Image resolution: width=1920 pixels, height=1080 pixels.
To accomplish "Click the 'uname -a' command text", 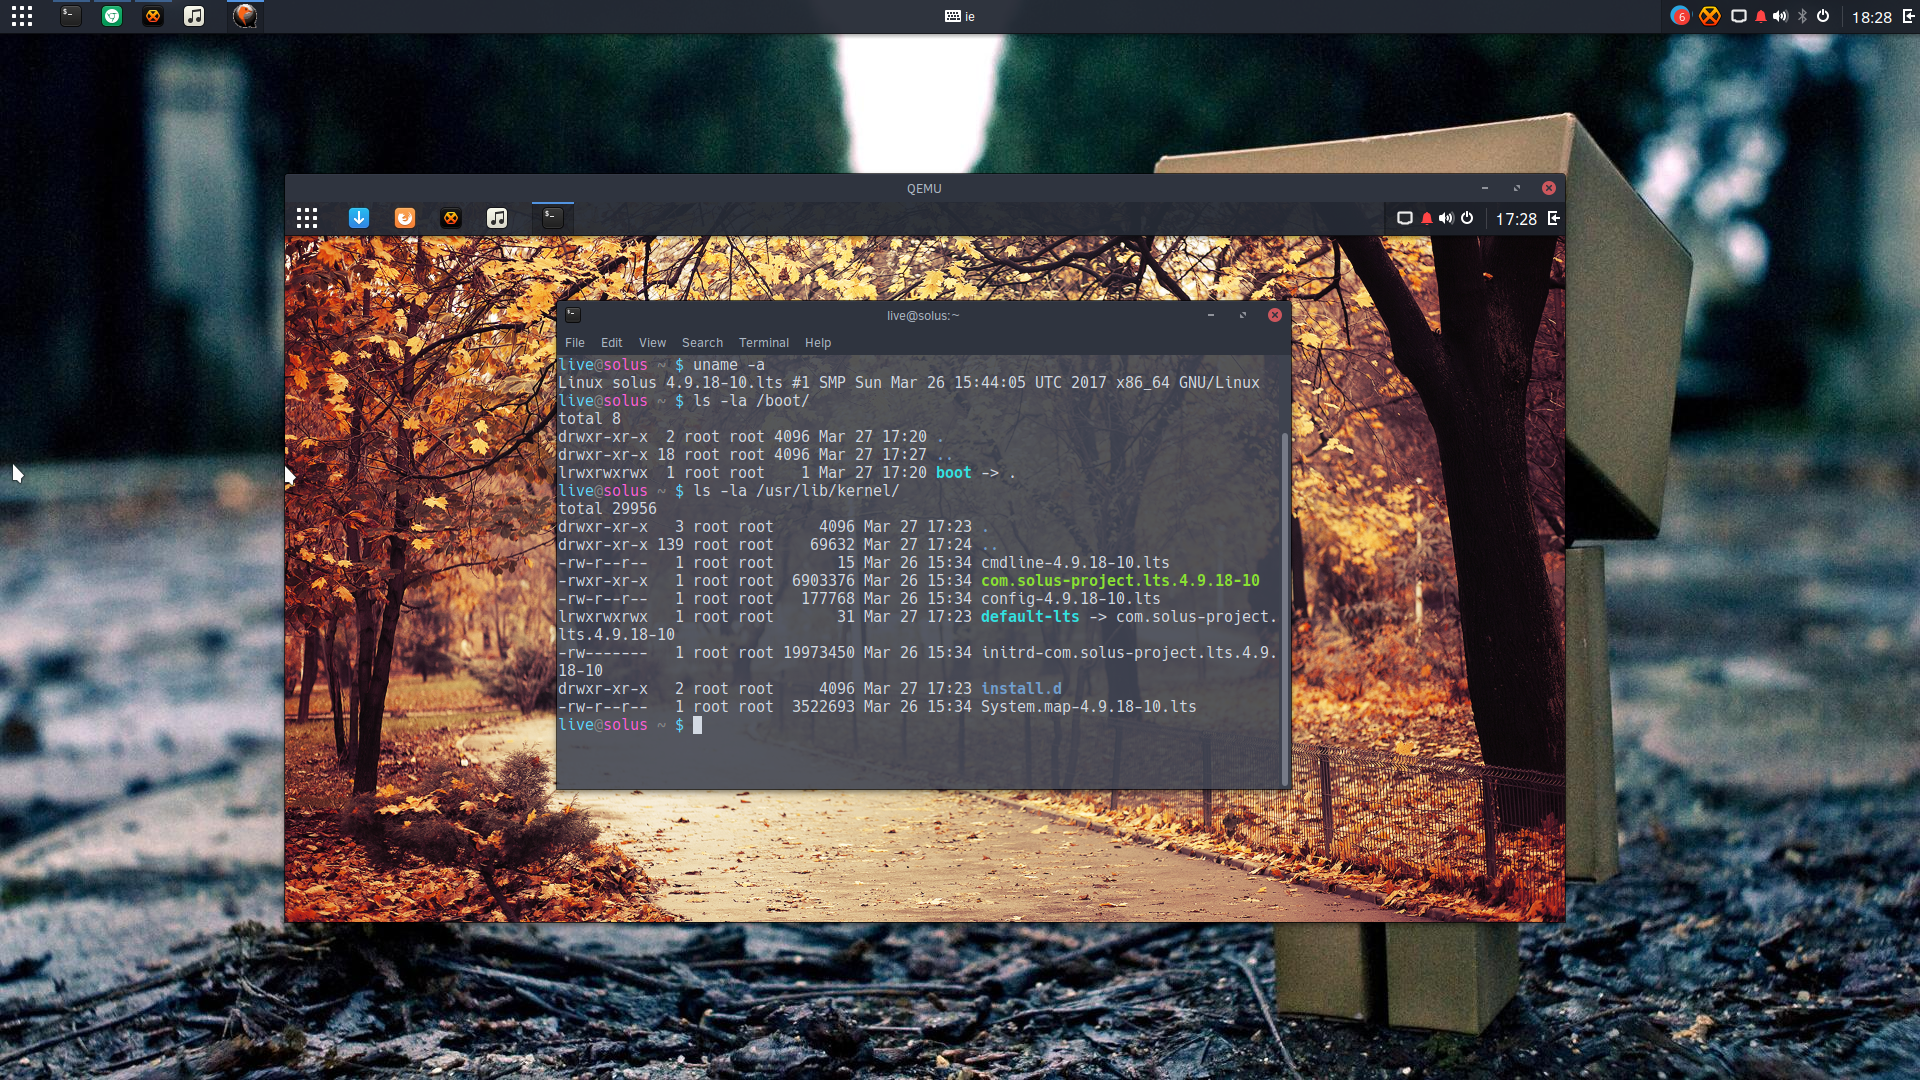I will tap(729, 365).
